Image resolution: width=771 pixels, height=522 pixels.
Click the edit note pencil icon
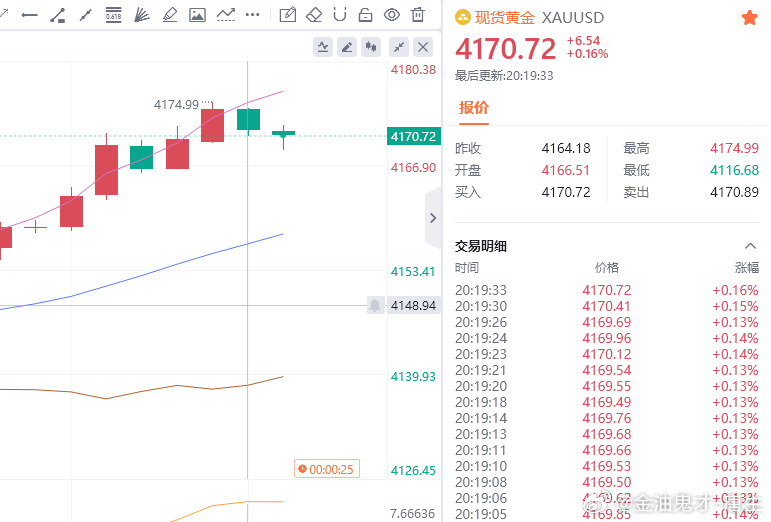(x=288, y=15)
